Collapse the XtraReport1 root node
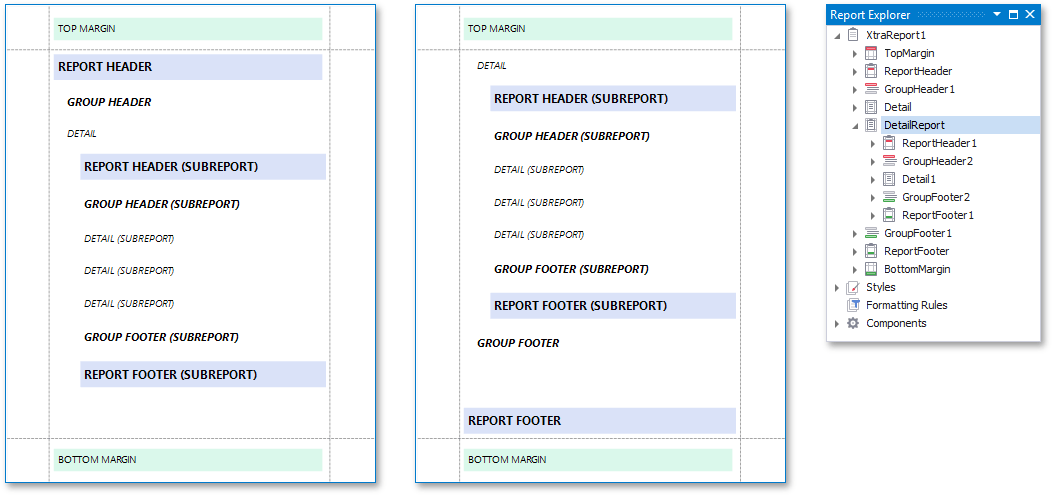Viewport: 1052px width, 495px height. [x=837, y=35]
